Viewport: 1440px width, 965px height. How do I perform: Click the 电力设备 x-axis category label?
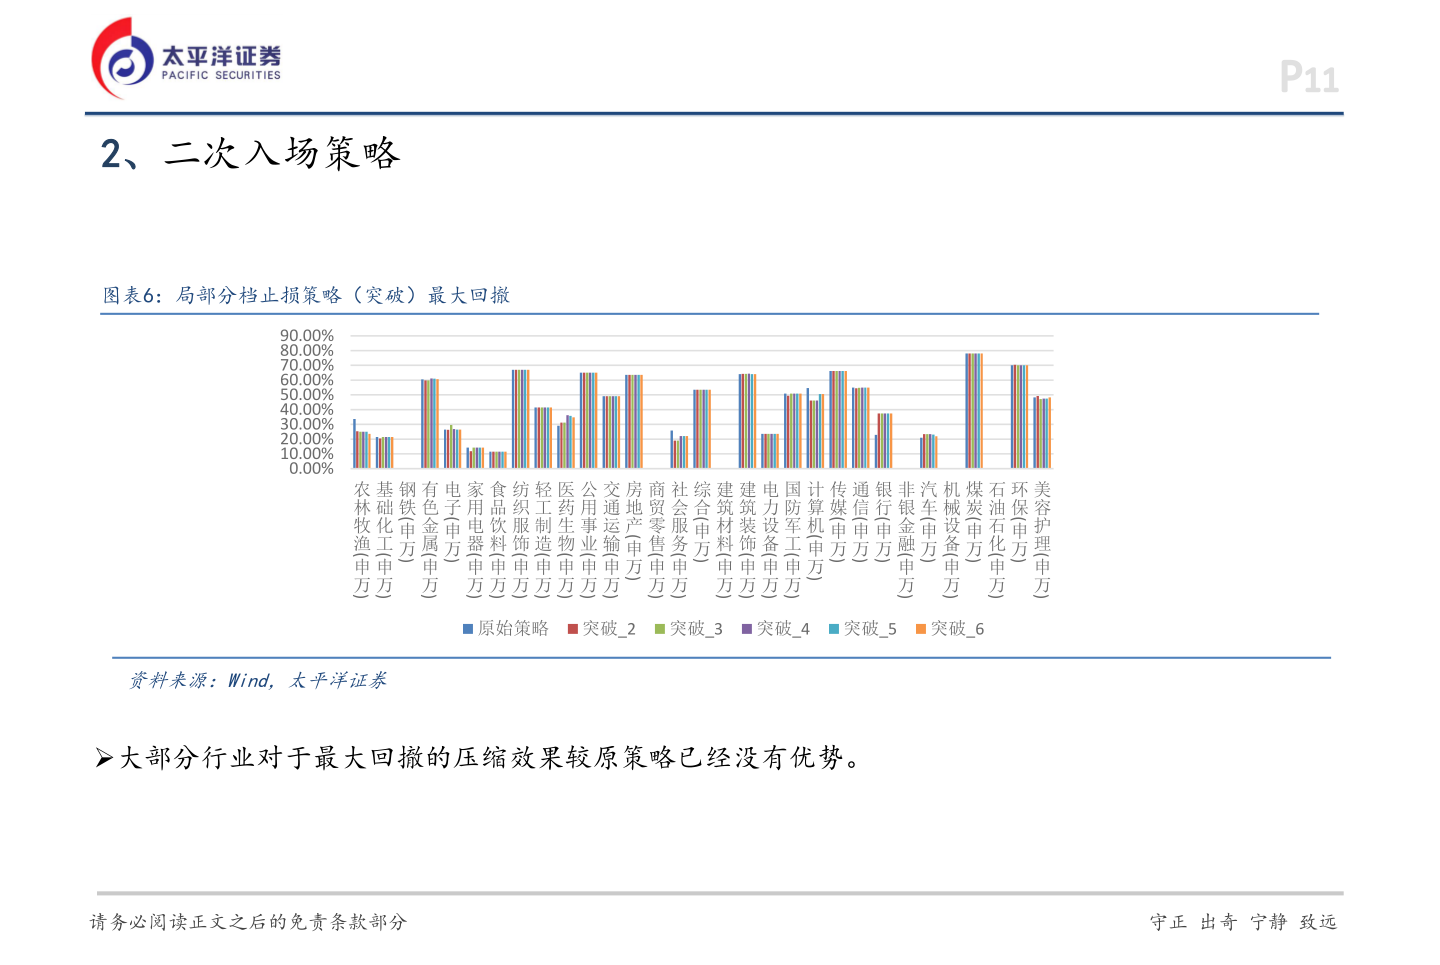770,539
